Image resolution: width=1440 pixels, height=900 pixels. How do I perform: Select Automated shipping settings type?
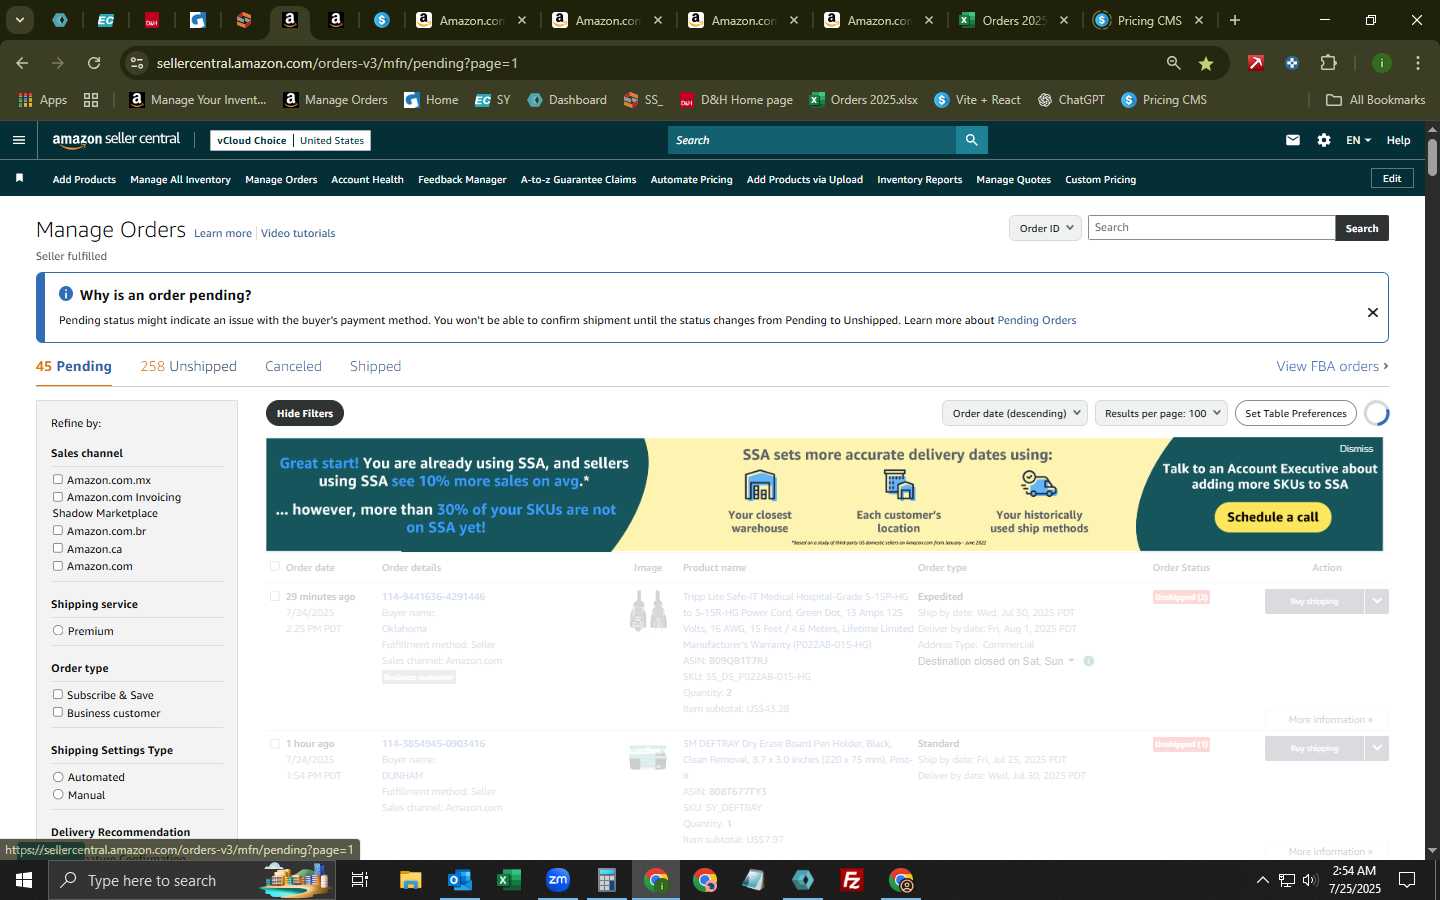(x=58, y=777)
